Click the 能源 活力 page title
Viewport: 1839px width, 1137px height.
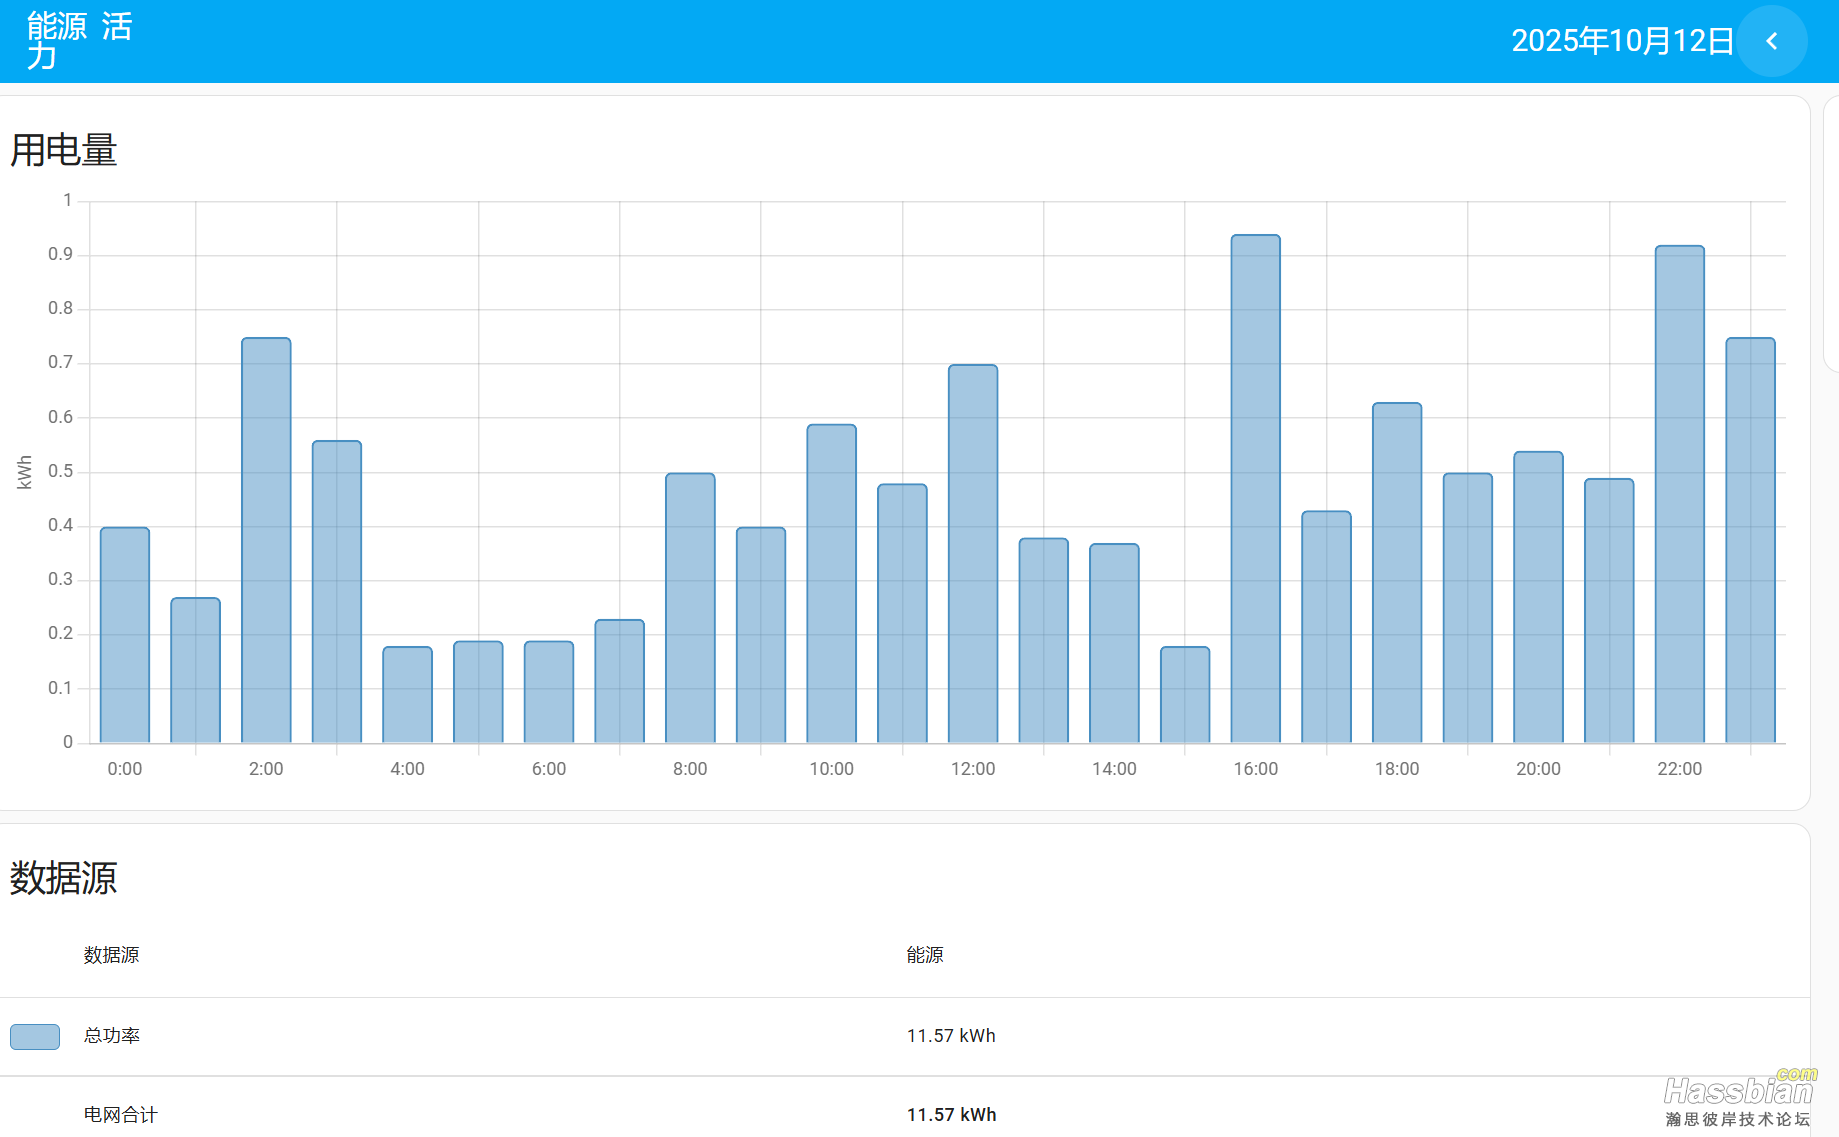point(79,41)
